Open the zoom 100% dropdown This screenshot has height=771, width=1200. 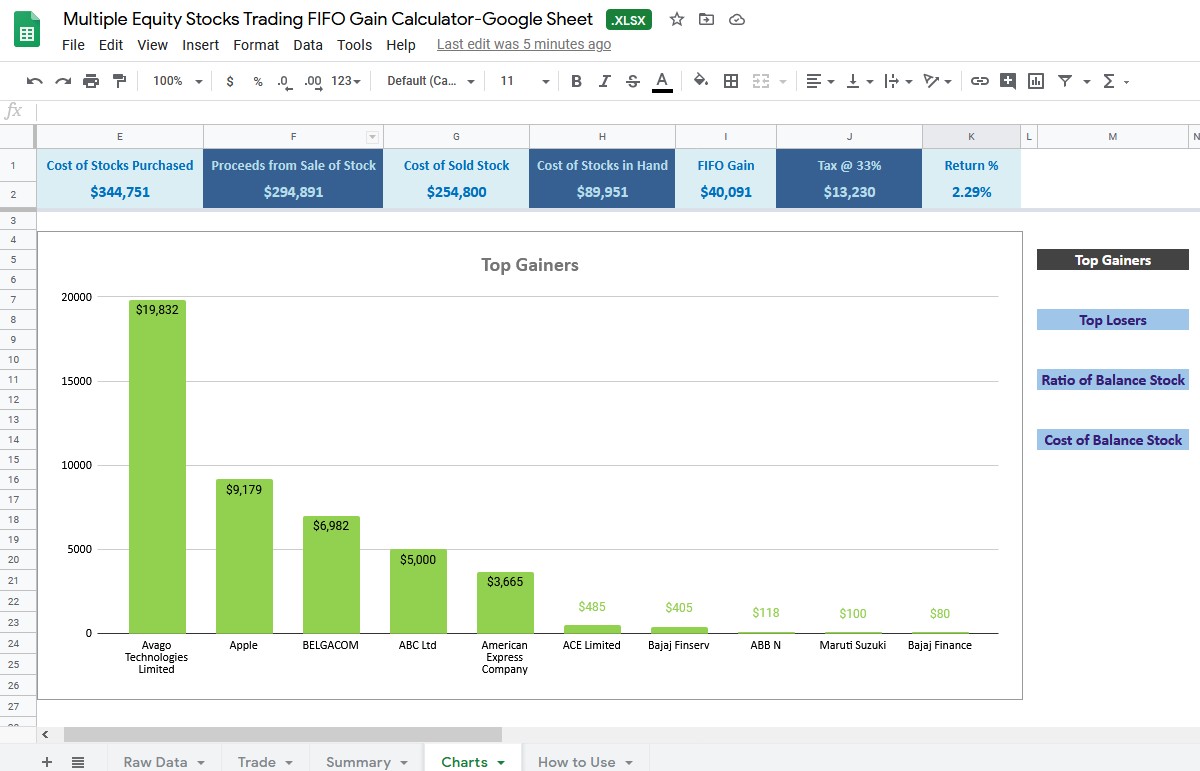point(177,81)
